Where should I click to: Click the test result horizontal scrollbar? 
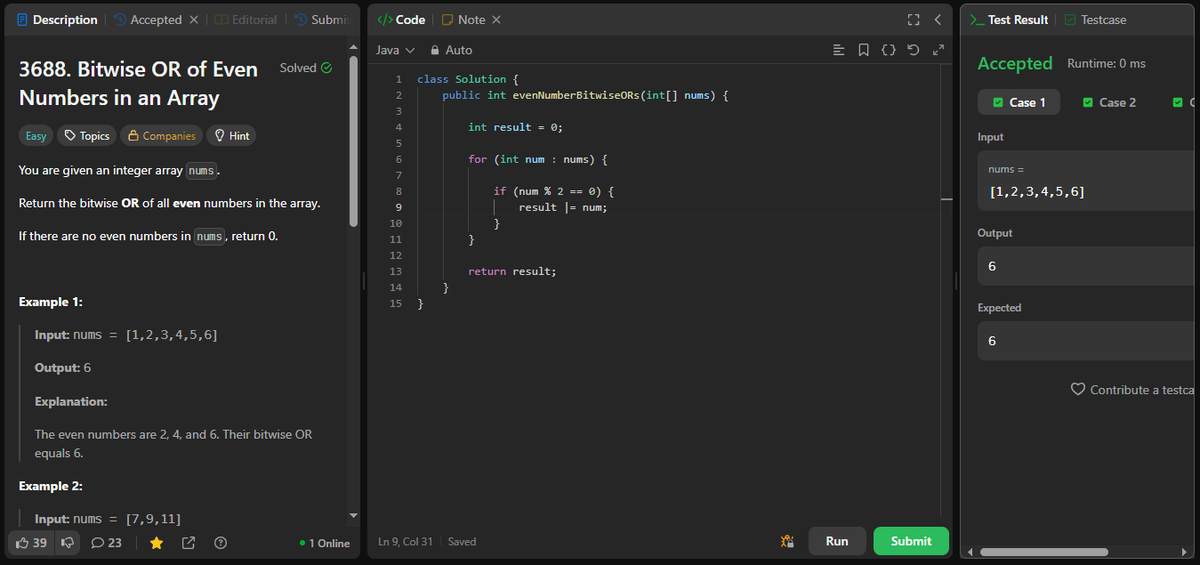[1044, 551]
